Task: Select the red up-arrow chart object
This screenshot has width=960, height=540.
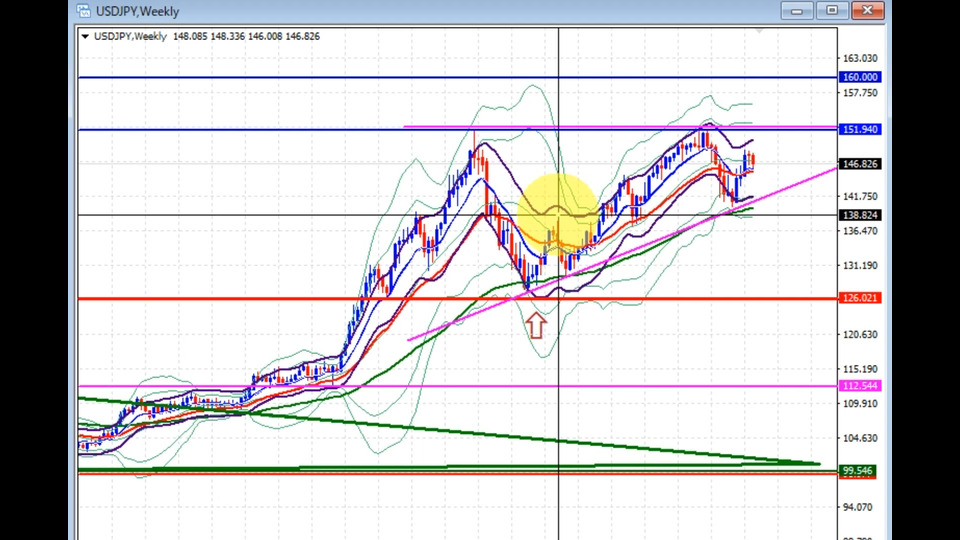Action: 536,325
